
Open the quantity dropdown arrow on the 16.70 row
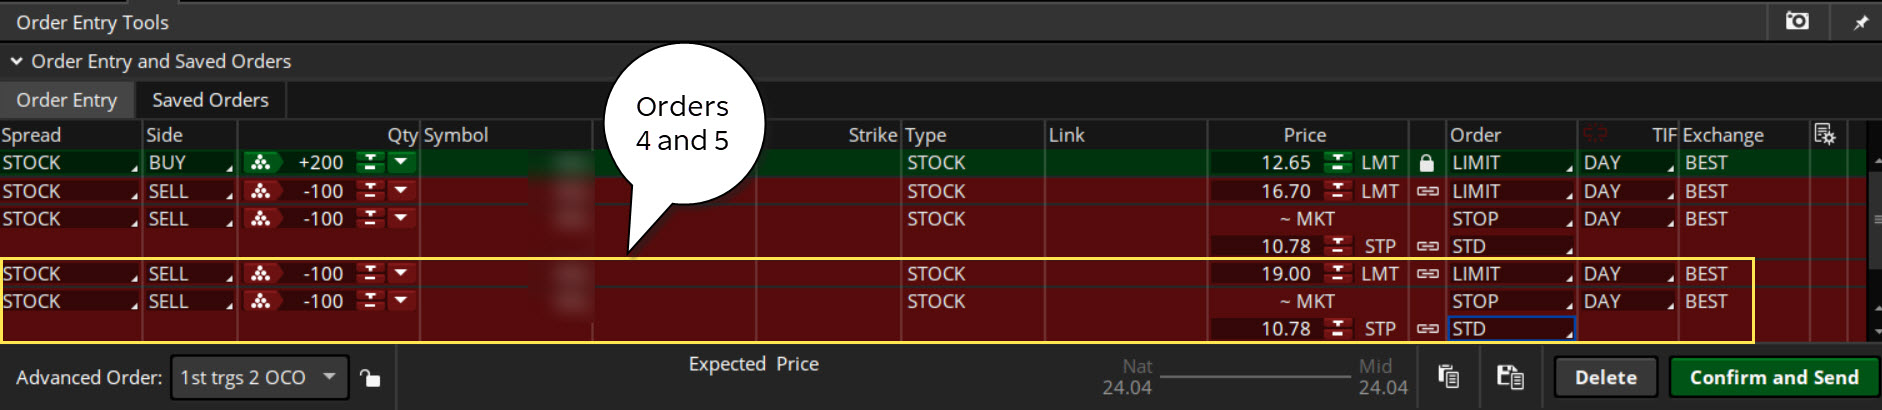click(401, 191)
